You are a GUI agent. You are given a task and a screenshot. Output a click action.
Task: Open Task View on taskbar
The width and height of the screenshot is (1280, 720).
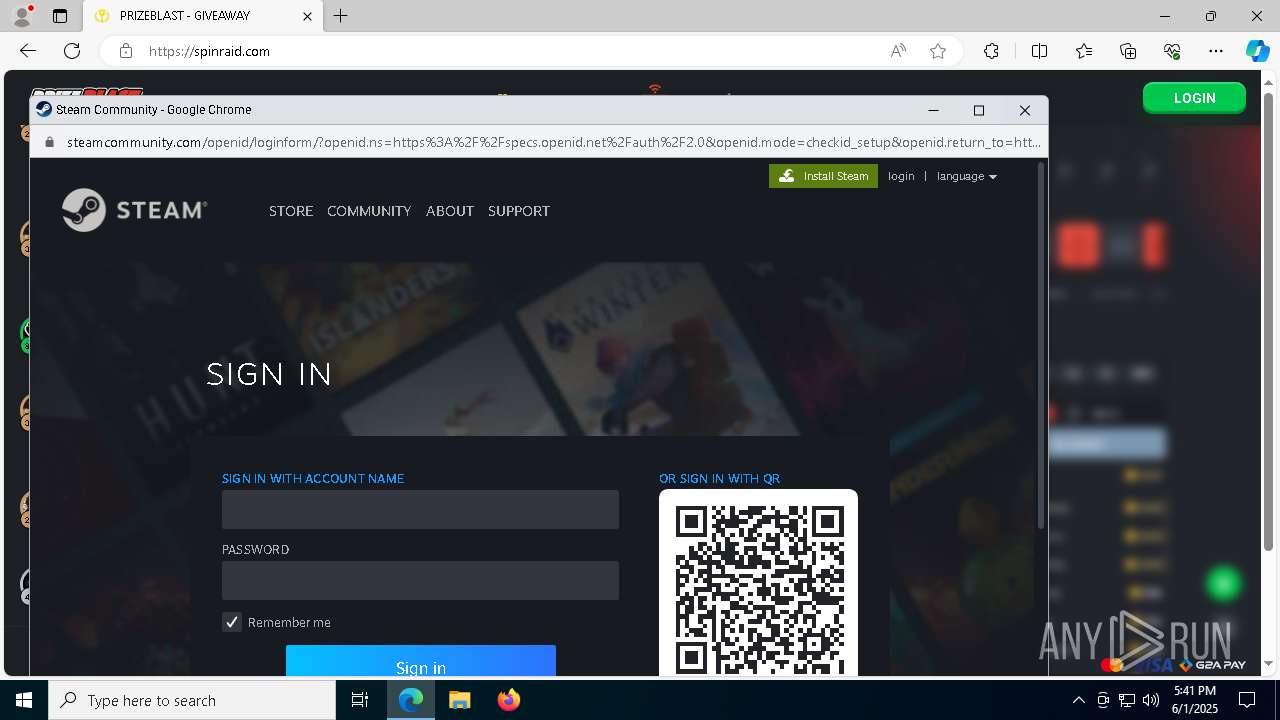pyautogui.click(x=360, y=700)
